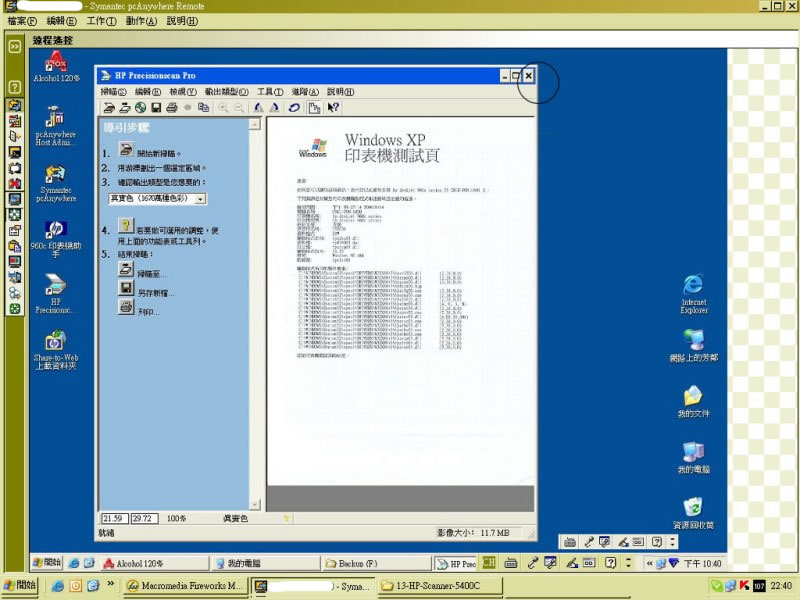The image size is (800, 600).
Task: Open Alcohol 120% desktop shortcut
Action: pos(56,67)
